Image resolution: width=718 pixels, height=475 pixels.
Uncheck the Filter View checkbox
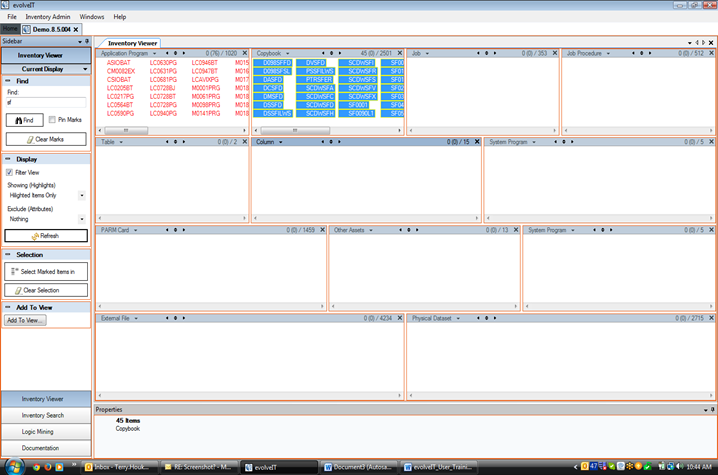pos(9,172)
